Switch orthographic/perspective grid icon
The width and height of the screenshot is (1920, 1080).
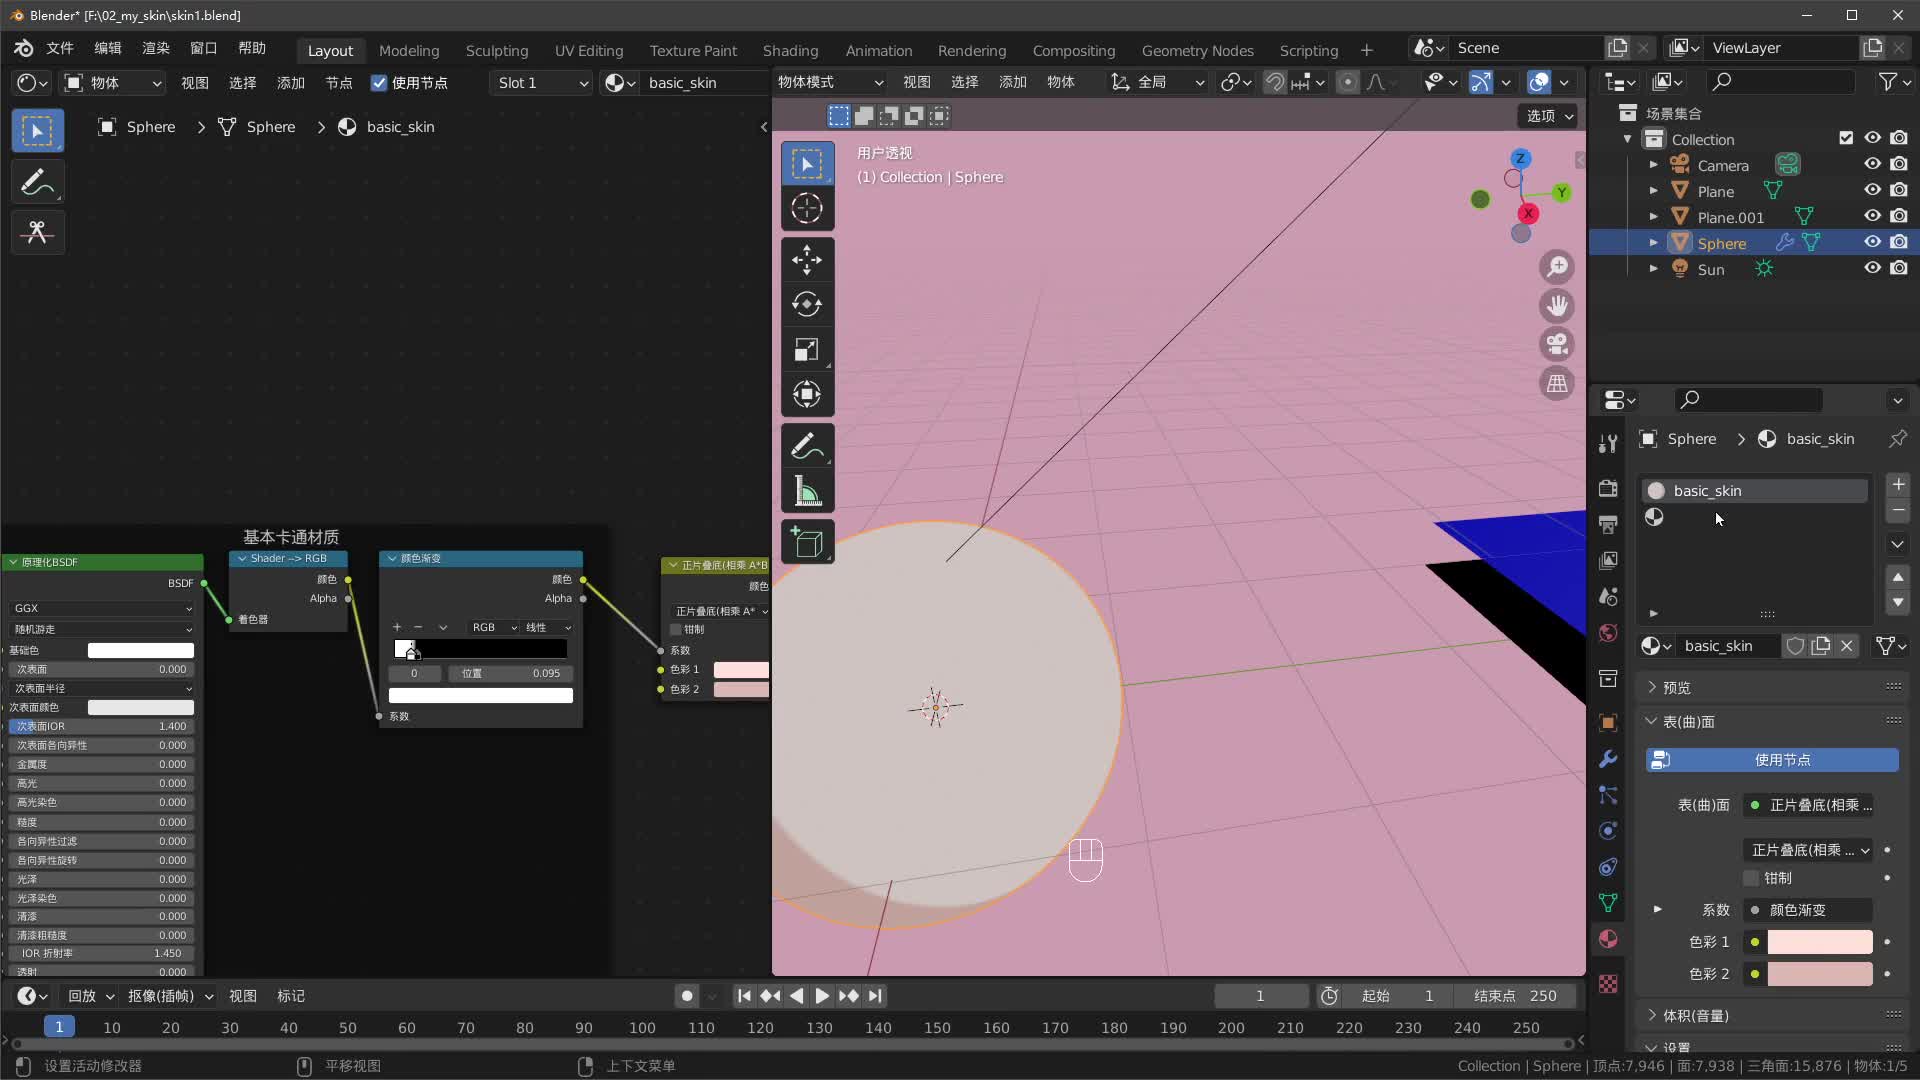[1557, 384]
